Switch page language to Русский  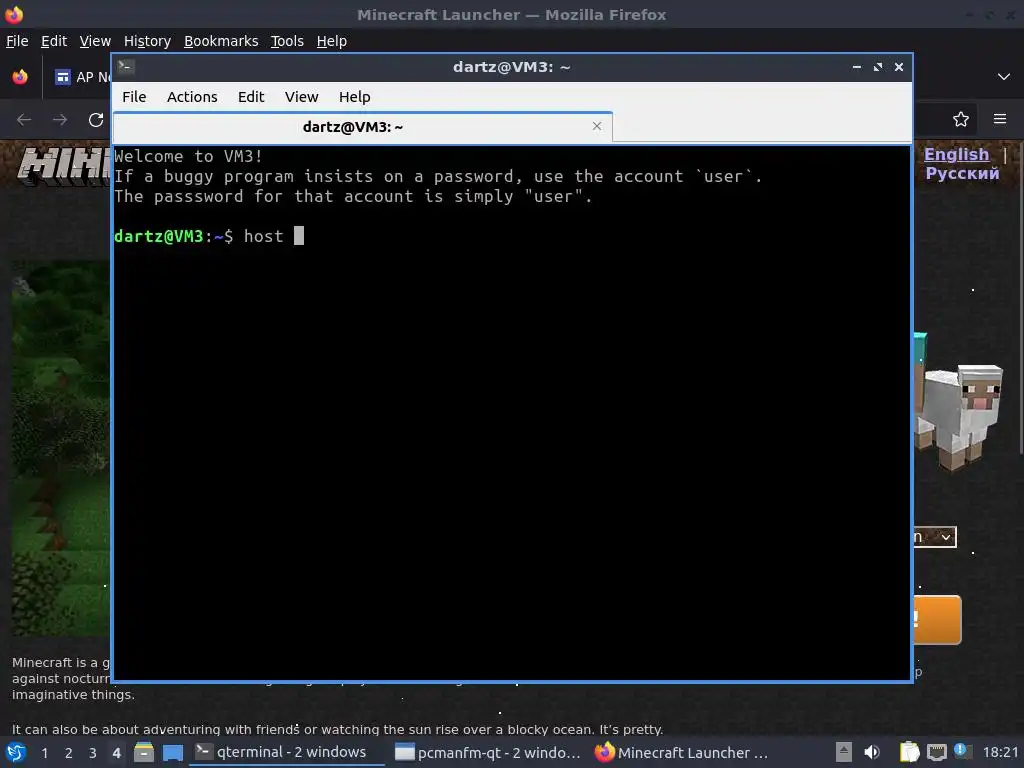[x=962, y=173]
